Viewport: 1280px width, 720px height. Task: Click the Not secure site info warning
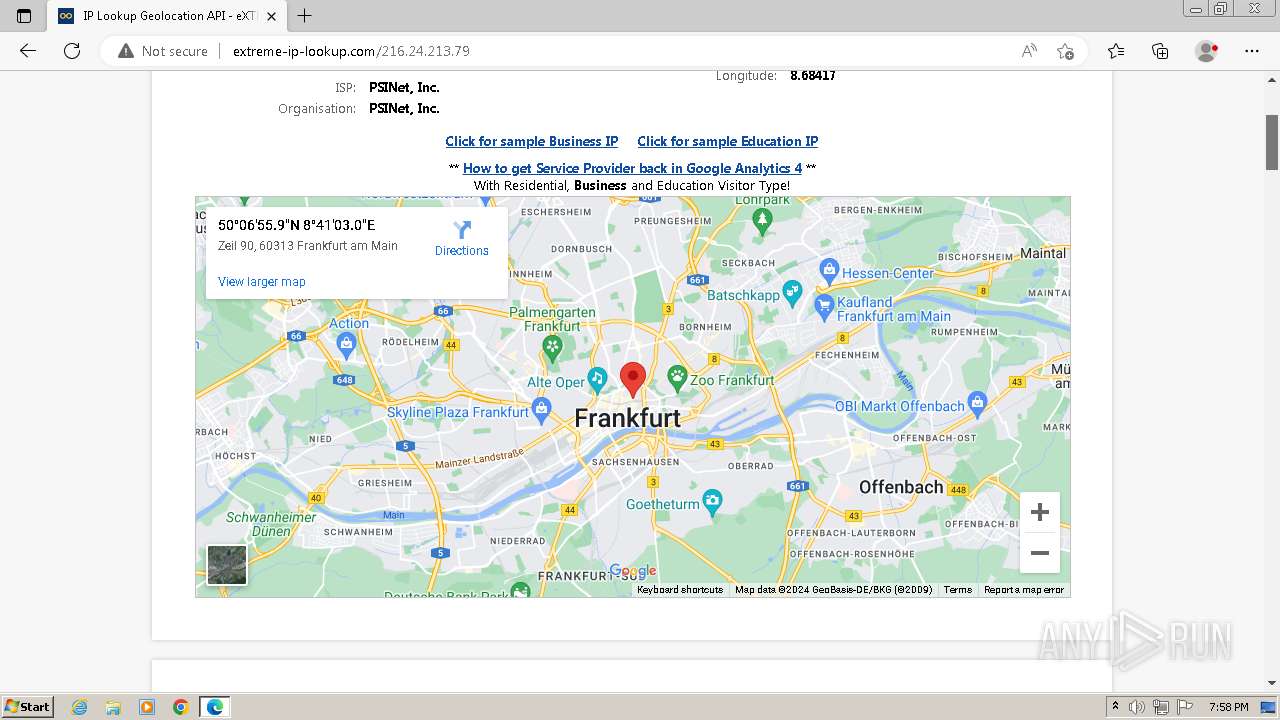[x=163, y=51]
